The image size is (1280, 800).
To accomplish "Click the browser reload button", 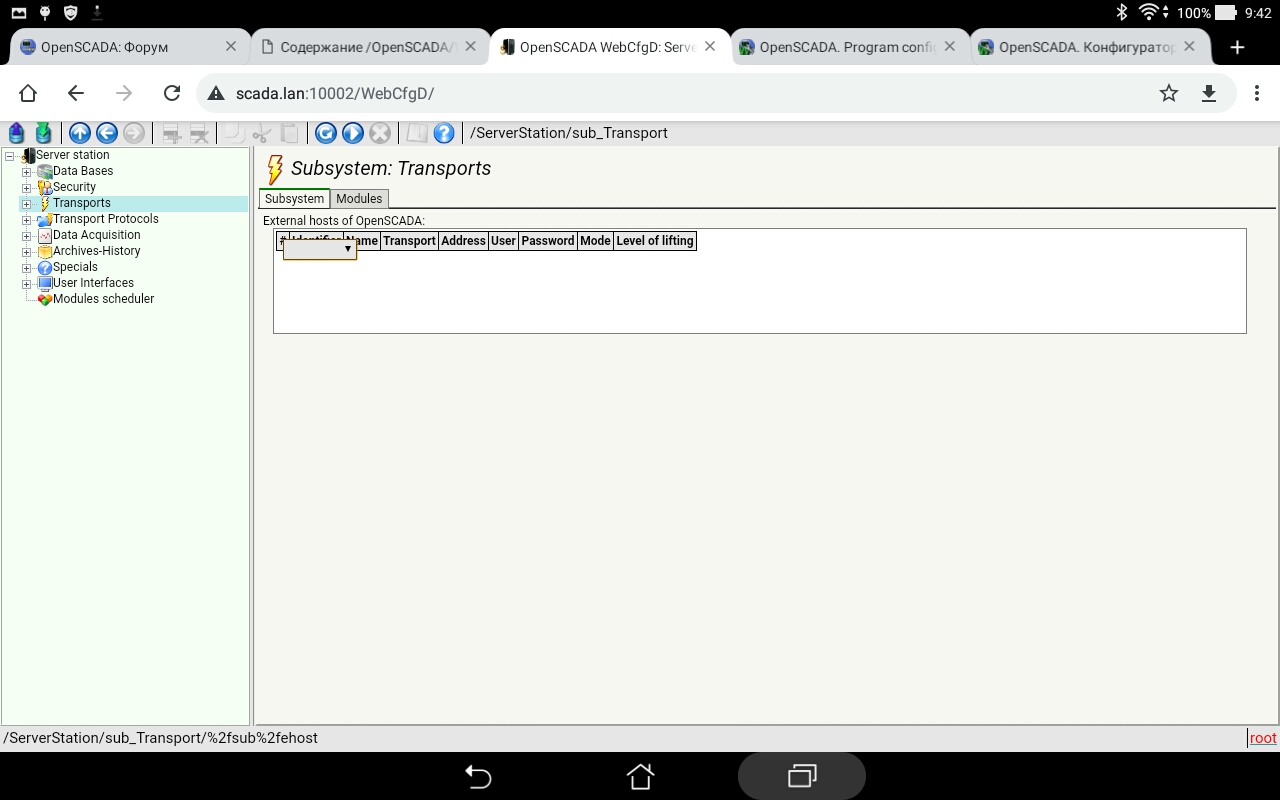I will (x=172, y=93).
